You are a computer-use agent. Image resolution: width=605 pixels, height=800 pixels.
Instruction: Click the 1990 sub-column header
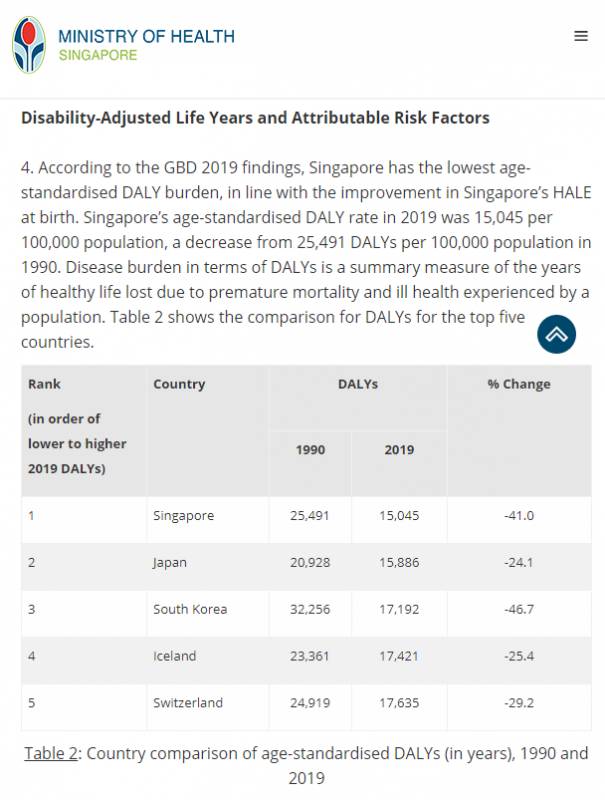(310, 450)
